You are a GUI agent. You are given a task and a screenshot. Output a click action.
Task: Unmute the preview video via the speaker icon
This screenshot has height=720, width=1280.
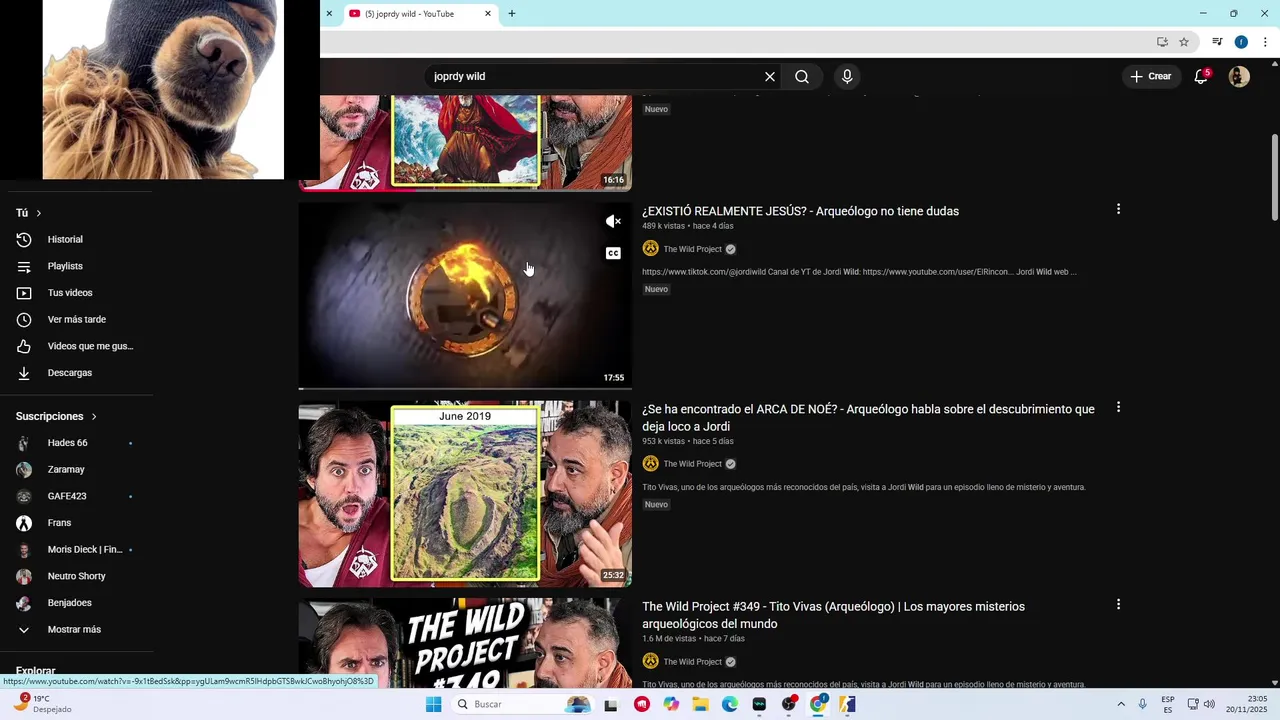[x=613, y=222]
